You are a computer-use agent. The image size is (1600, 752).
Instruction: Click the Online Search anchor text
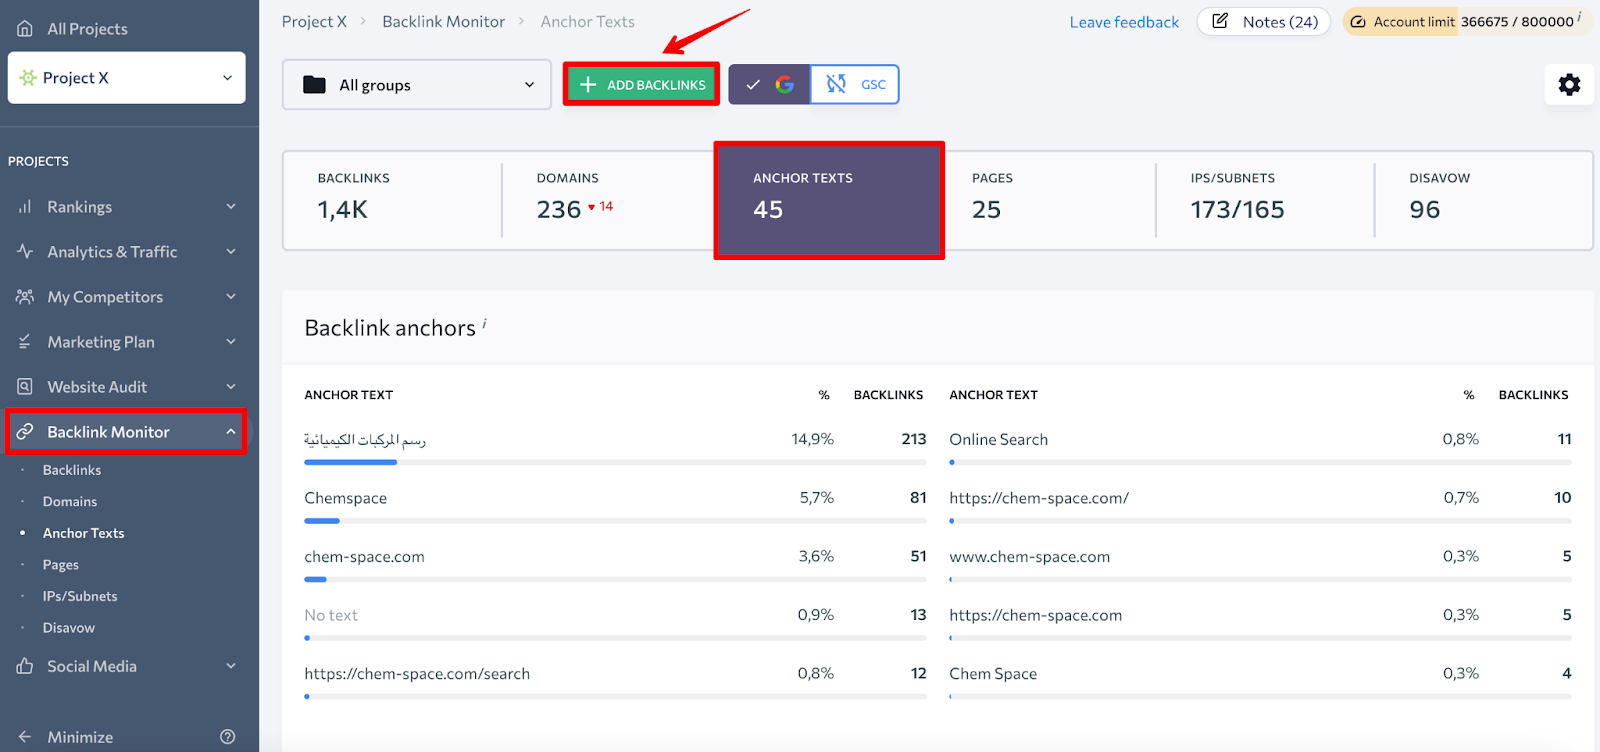coord(998,439)
